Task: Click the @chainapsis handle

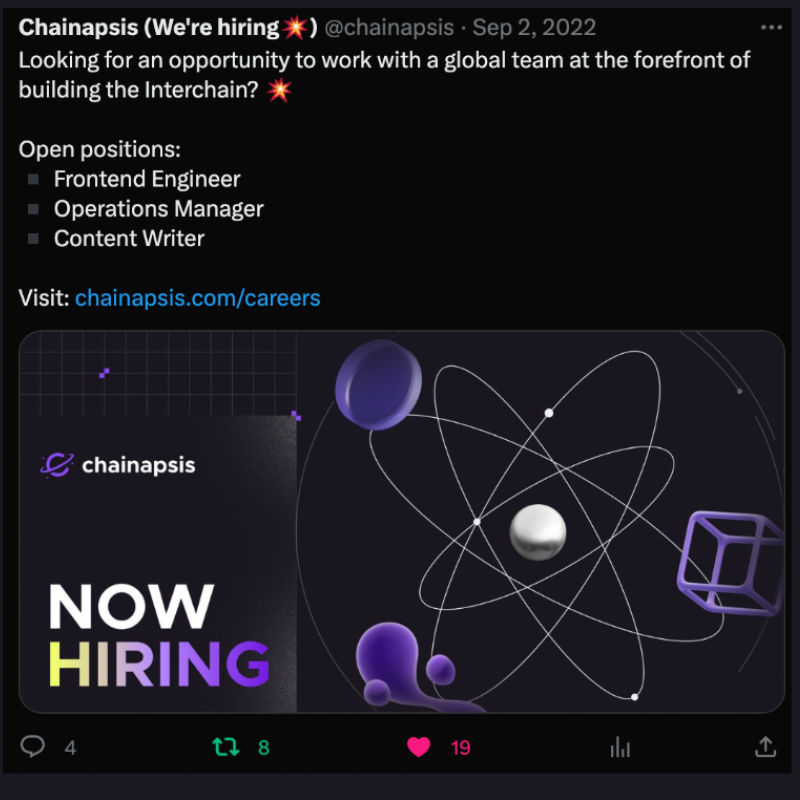Action: click(389, 28)
